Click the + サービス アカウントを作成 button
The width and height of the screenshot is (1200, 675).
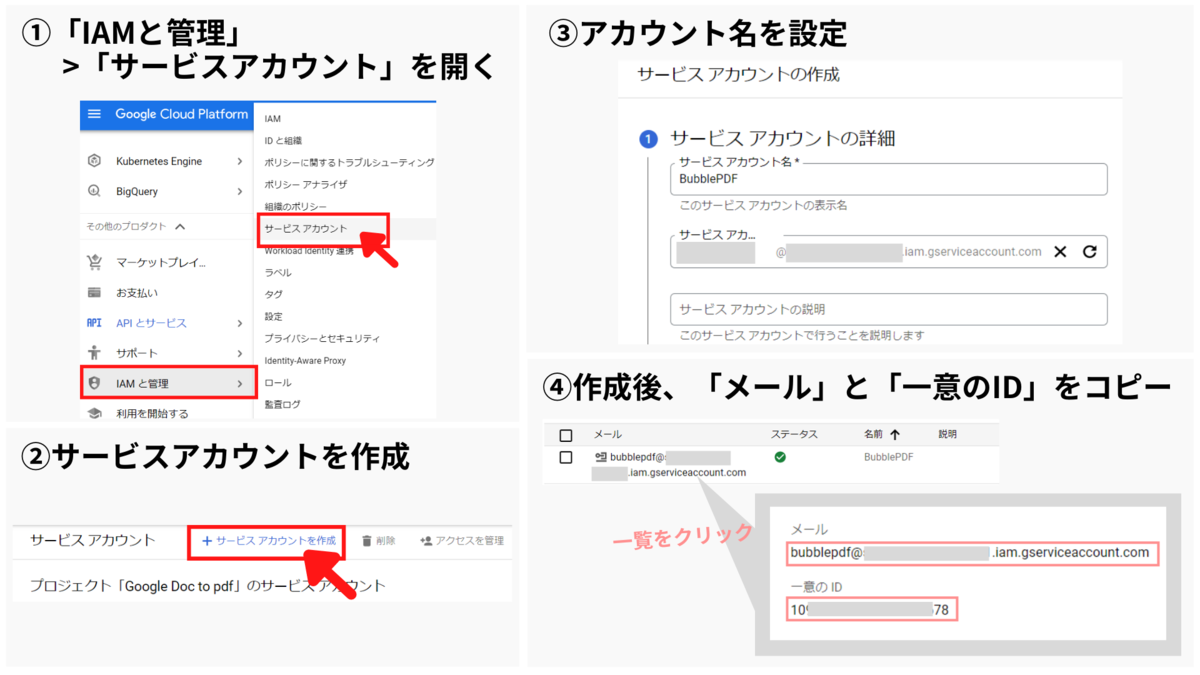pos(267,541)
